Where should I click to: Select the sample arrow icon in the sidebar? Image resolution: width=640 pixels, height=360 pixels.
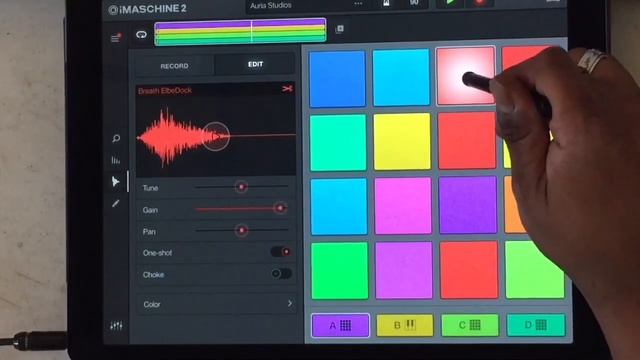pyautogui.click(x=116, y=182)
